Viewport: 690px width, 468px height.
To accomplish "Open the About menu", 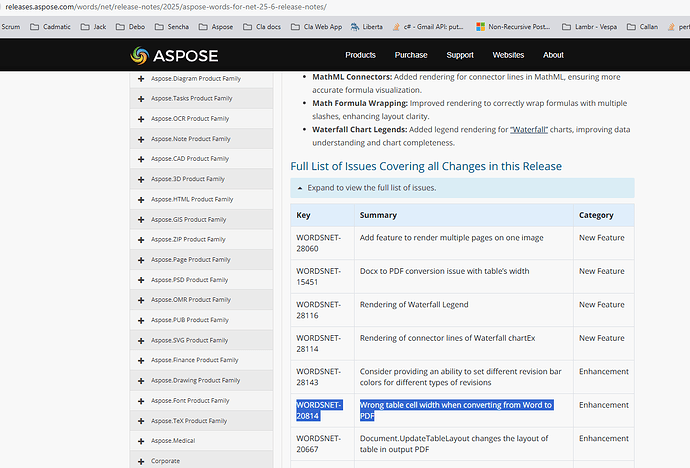I will click(x=553, y=55).
